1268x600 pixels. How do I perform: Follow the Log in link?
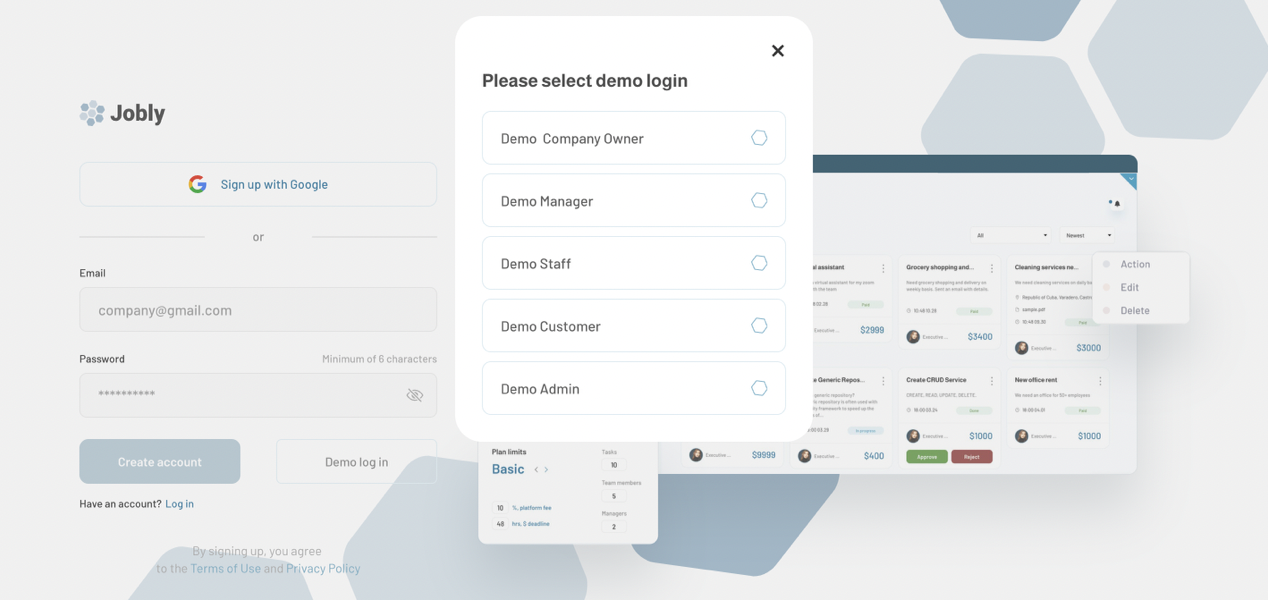click(x=180, y=503)
